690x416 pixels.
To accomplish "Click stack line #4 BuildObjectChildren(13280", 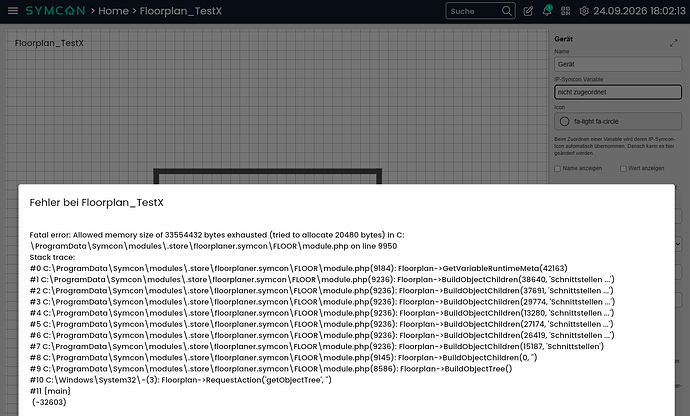I will (x=322, y=313).
